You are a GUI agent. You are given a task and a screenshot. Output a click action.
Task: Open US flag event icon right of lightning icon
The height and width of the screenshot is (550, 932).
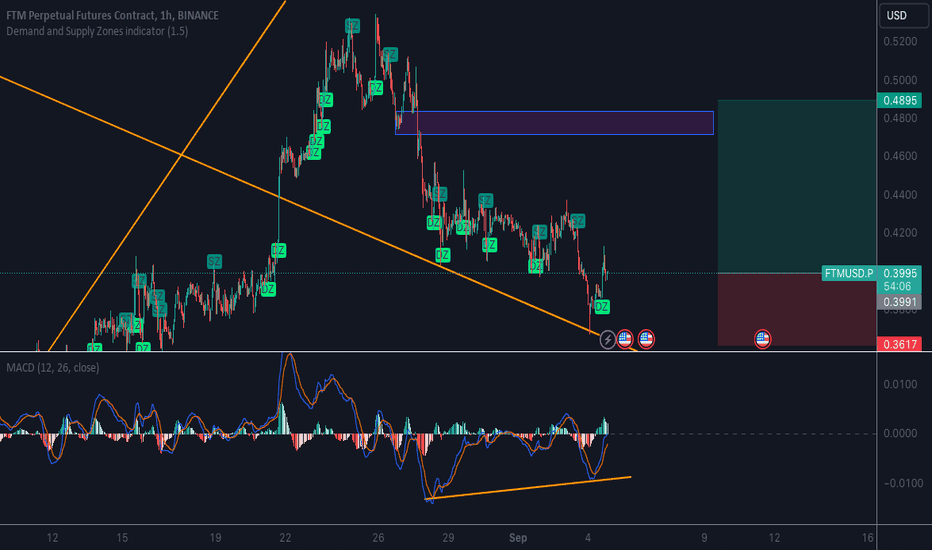coord(625,339)
